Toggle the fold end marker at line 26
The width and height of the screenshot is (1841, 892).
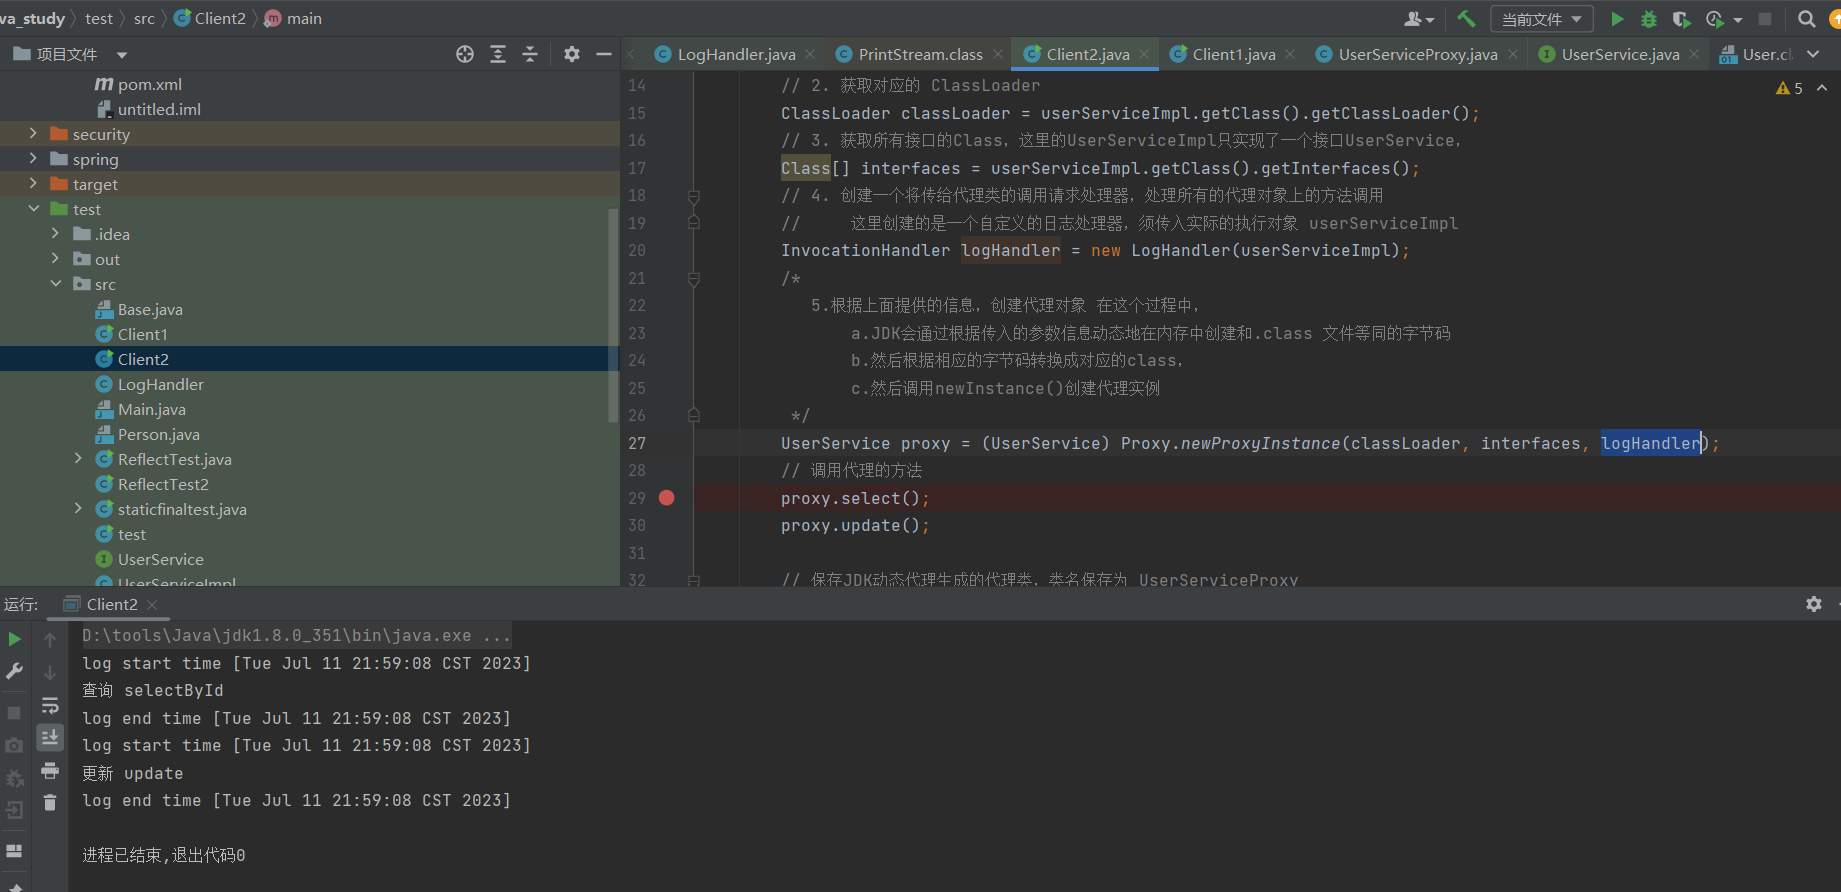(x=694, y=416)
